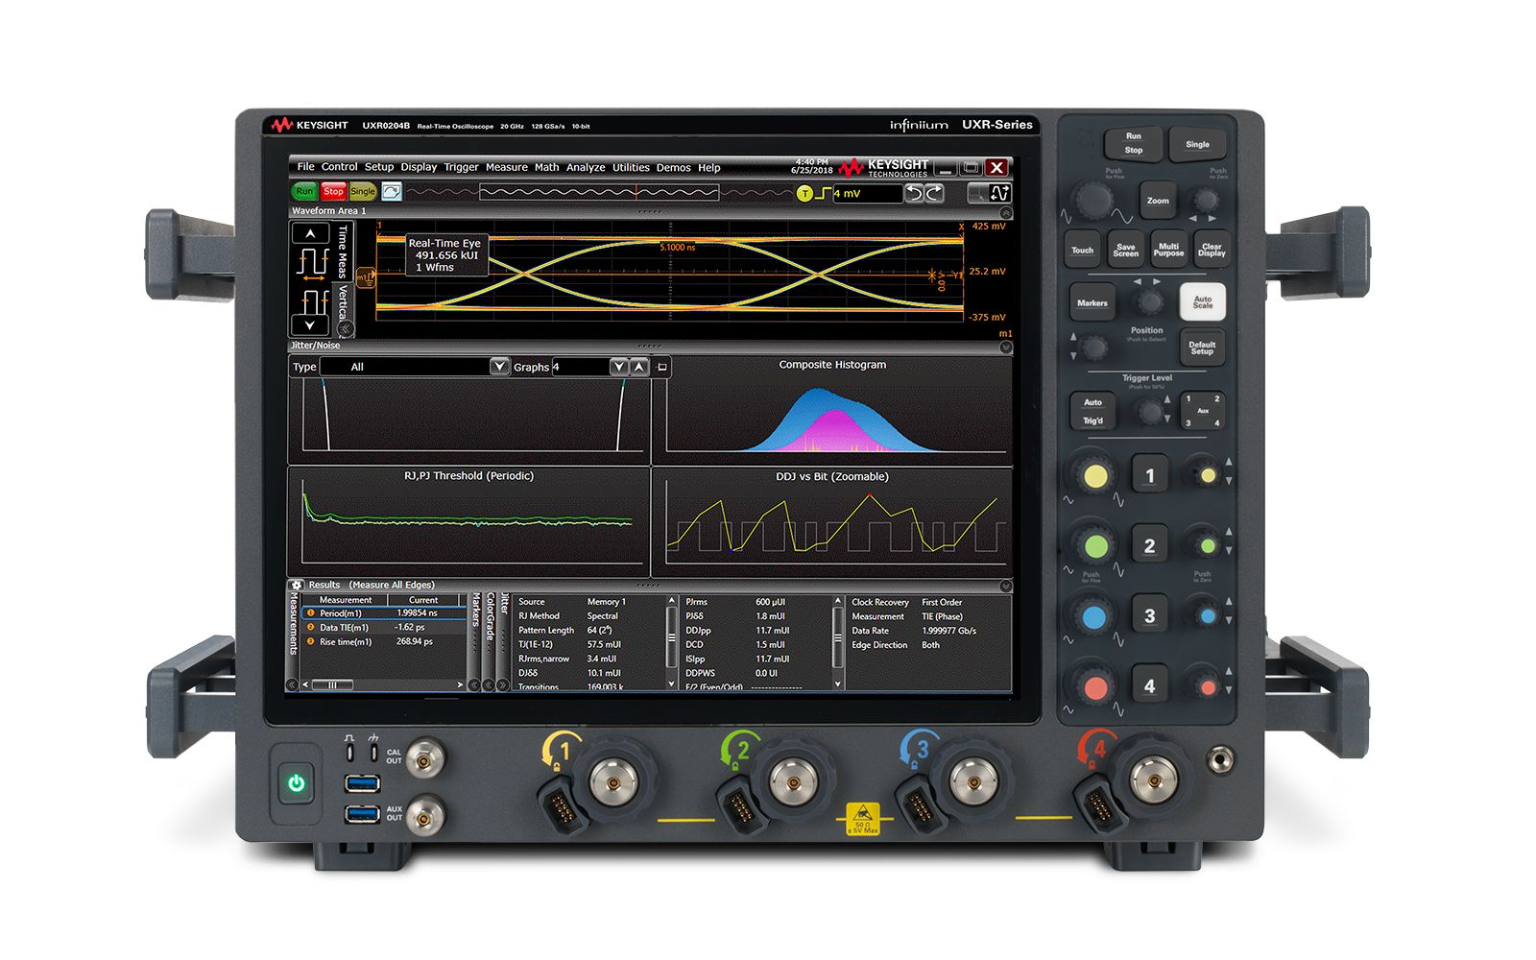Click the yellow trigger T icon
Image resolution: width=1536 pixels, height=960 pixels.
804,194
